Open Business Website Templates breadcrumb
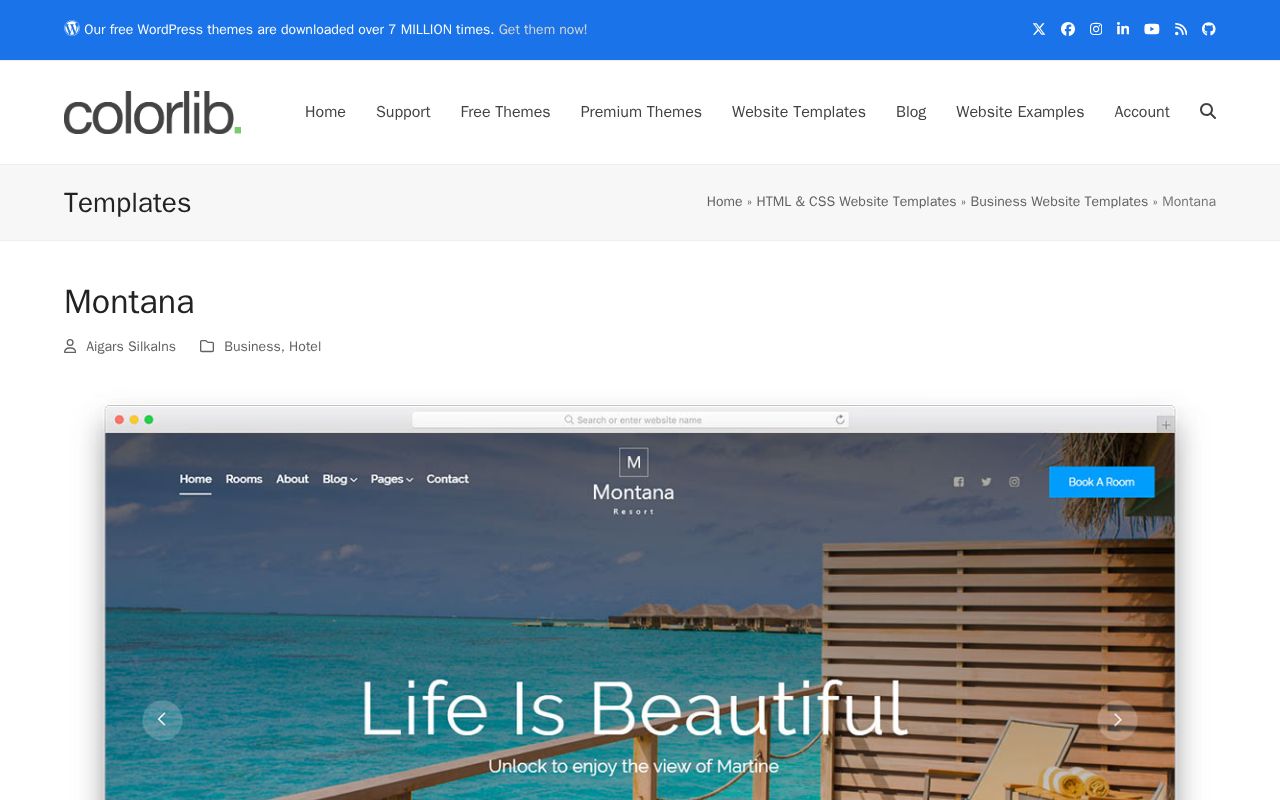The width and height of the screenshot is (1280, 800). pos(1059,202)
